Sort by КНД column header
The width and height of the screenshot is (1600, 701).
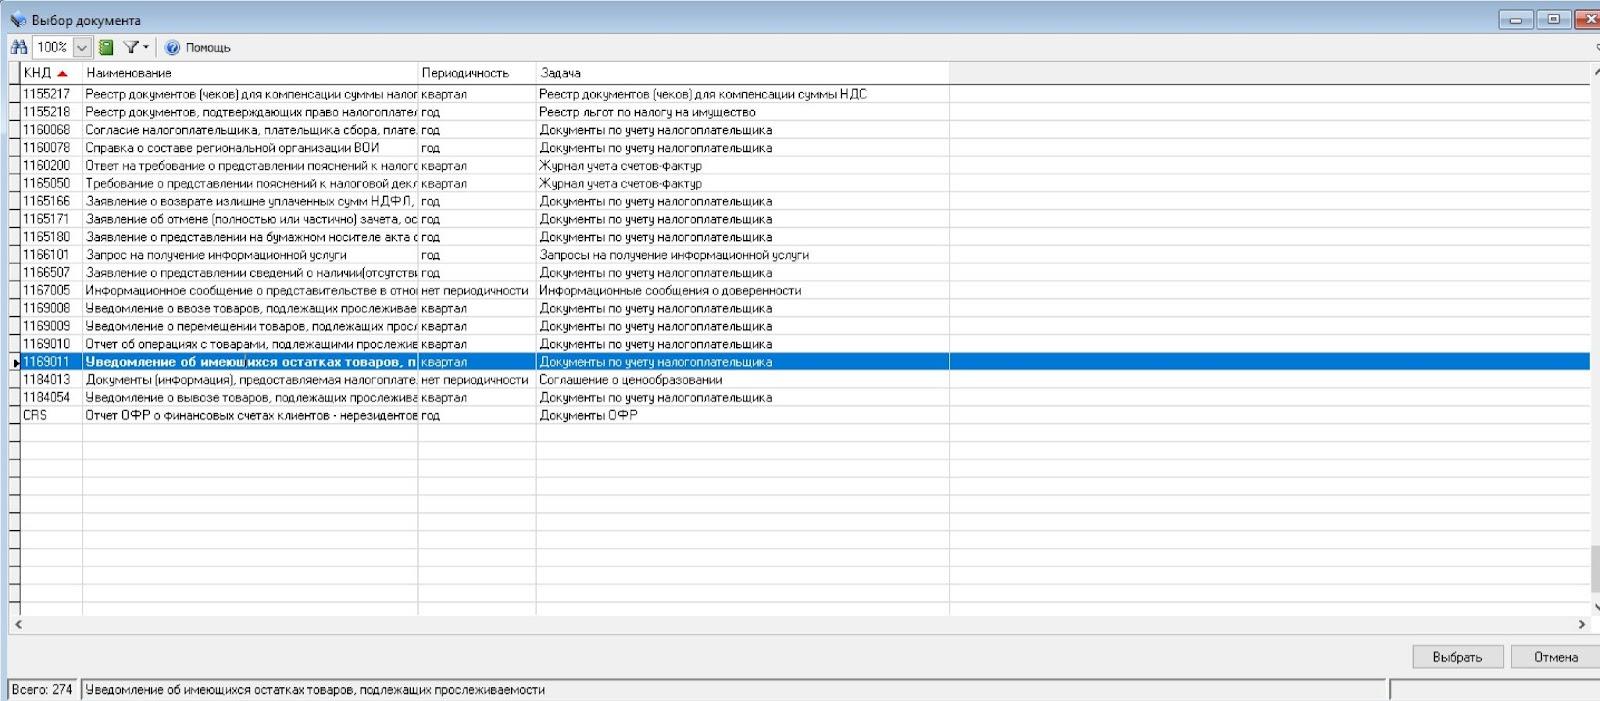(50, 73)
